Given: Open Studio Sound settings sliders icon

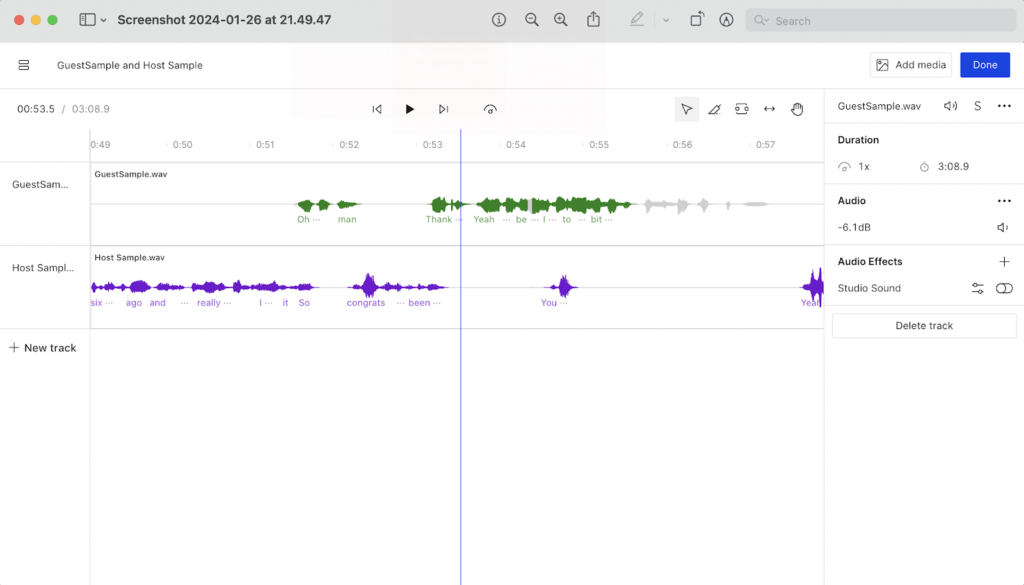Looking at the screenshot, I should [x=977, y=288].
